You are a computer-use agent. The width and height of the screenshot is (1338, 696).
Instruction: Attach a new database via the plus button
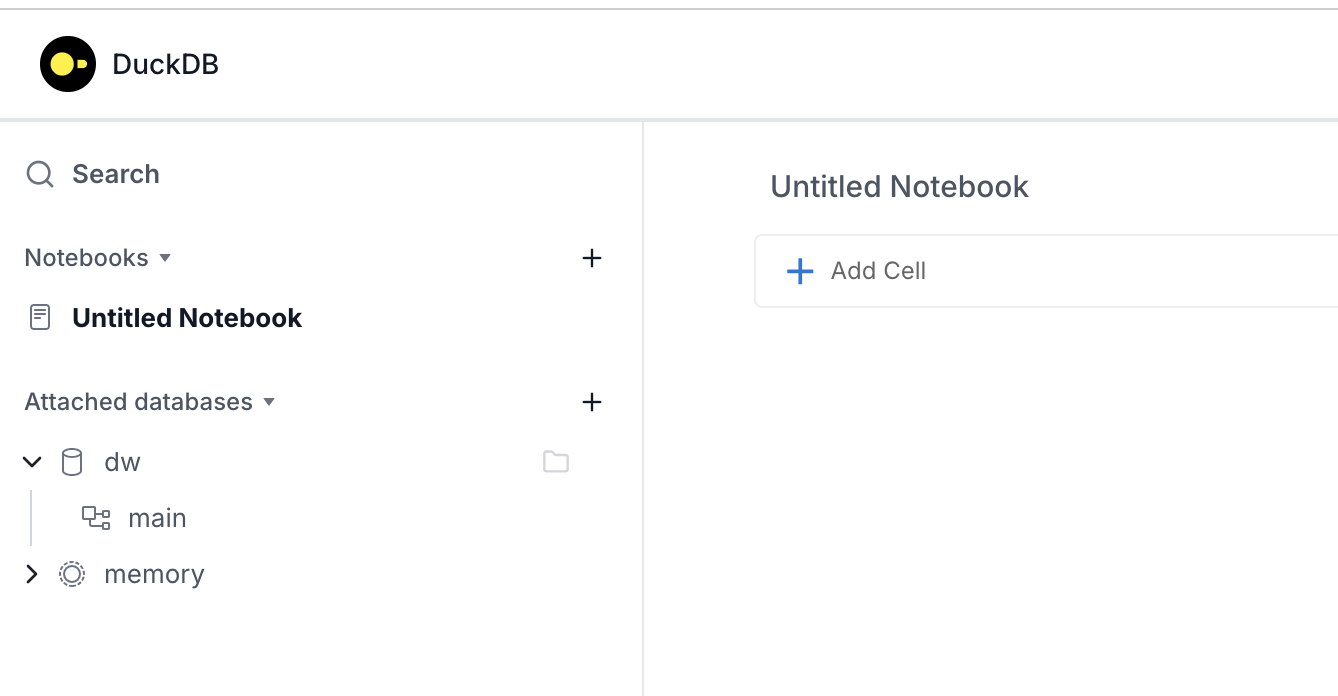pyautogui.click(x=592, y=402)
